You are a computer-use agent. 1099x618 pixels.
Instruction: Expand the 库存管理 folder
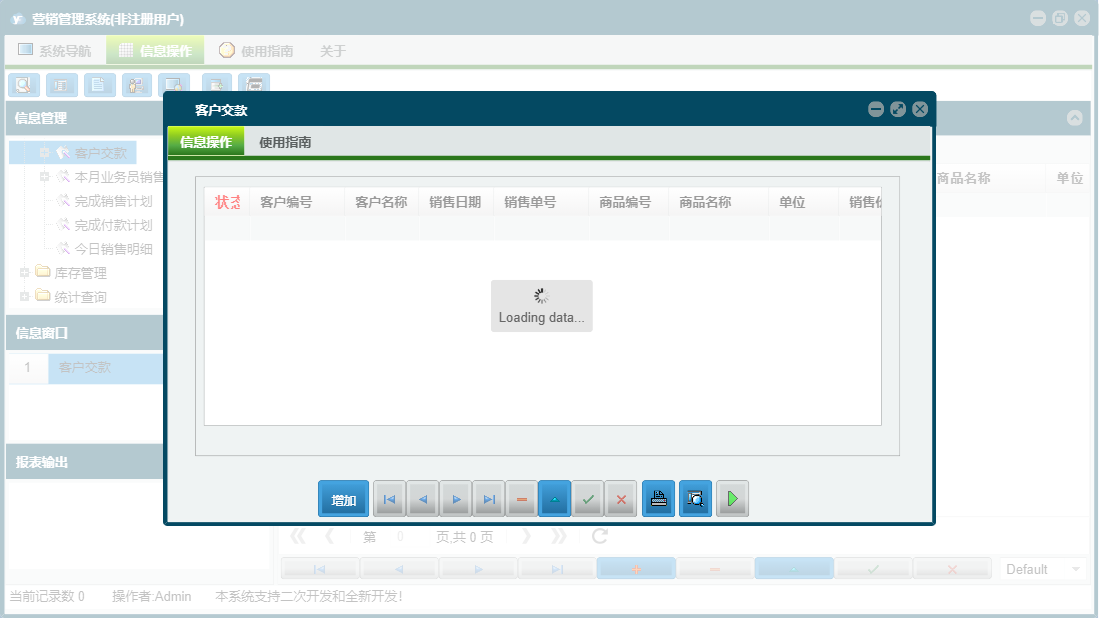25,273
